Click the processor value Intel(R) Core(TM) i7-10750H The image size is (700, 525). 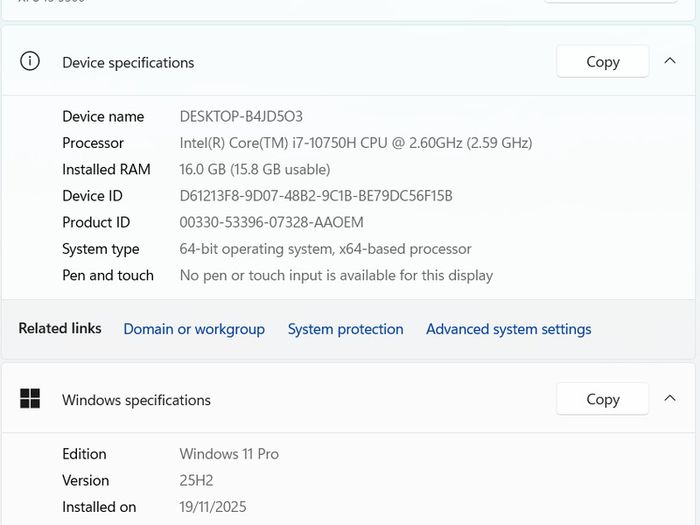tap(356, 143)
